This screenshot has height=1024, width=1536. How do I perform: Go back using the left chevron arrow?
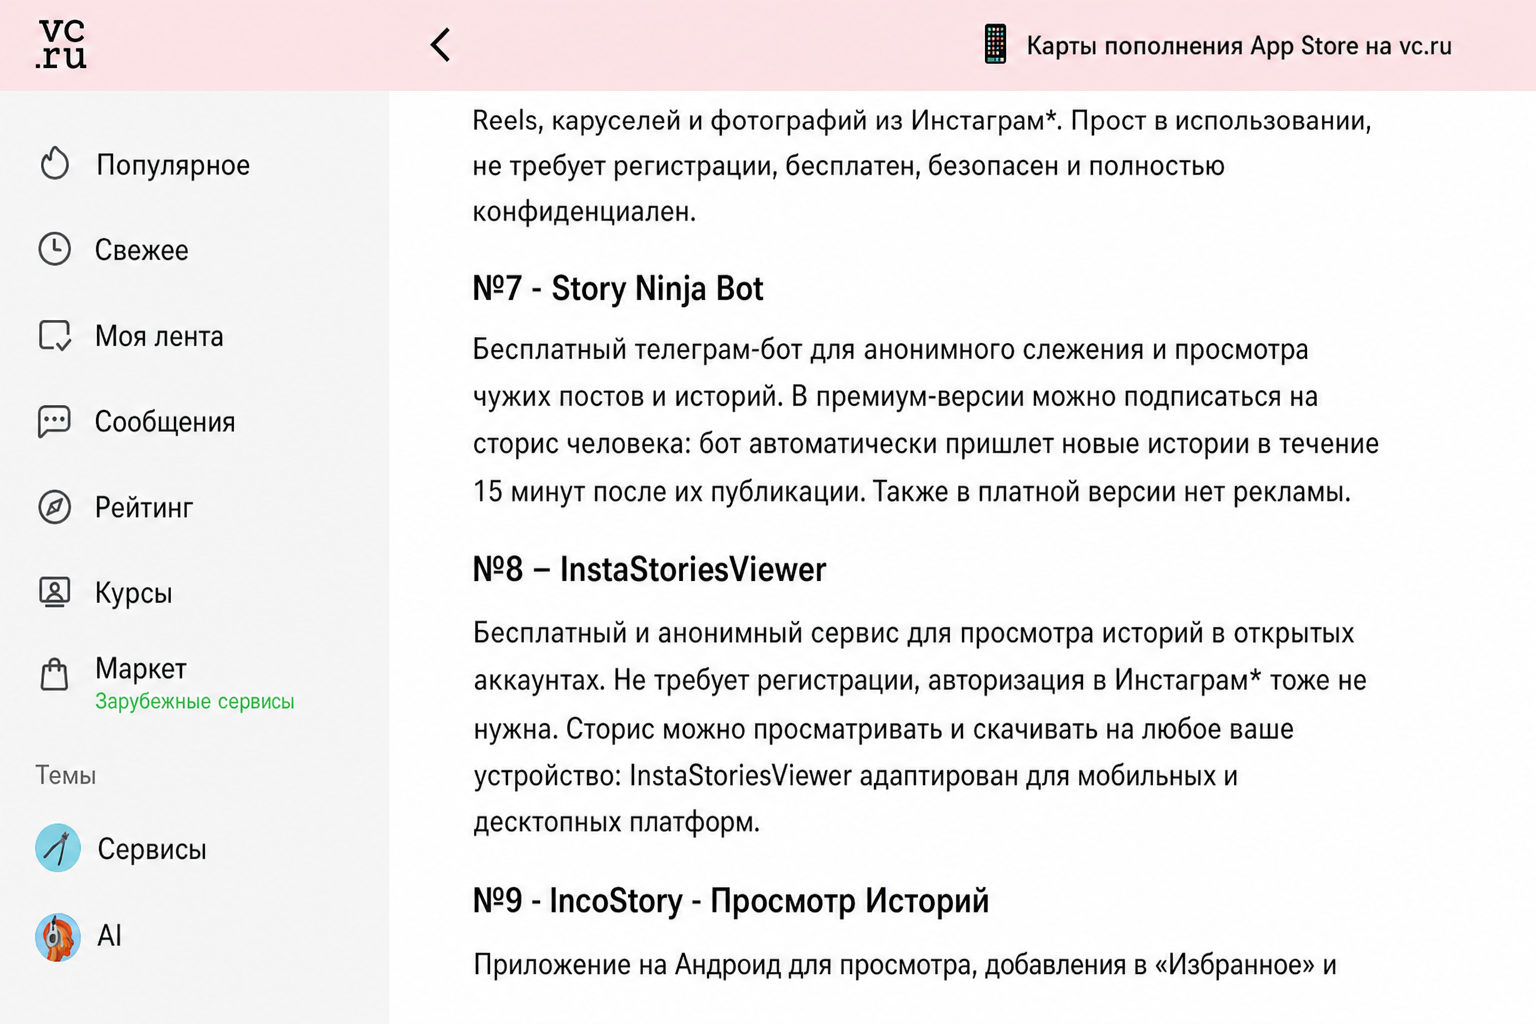pos(441,45)
